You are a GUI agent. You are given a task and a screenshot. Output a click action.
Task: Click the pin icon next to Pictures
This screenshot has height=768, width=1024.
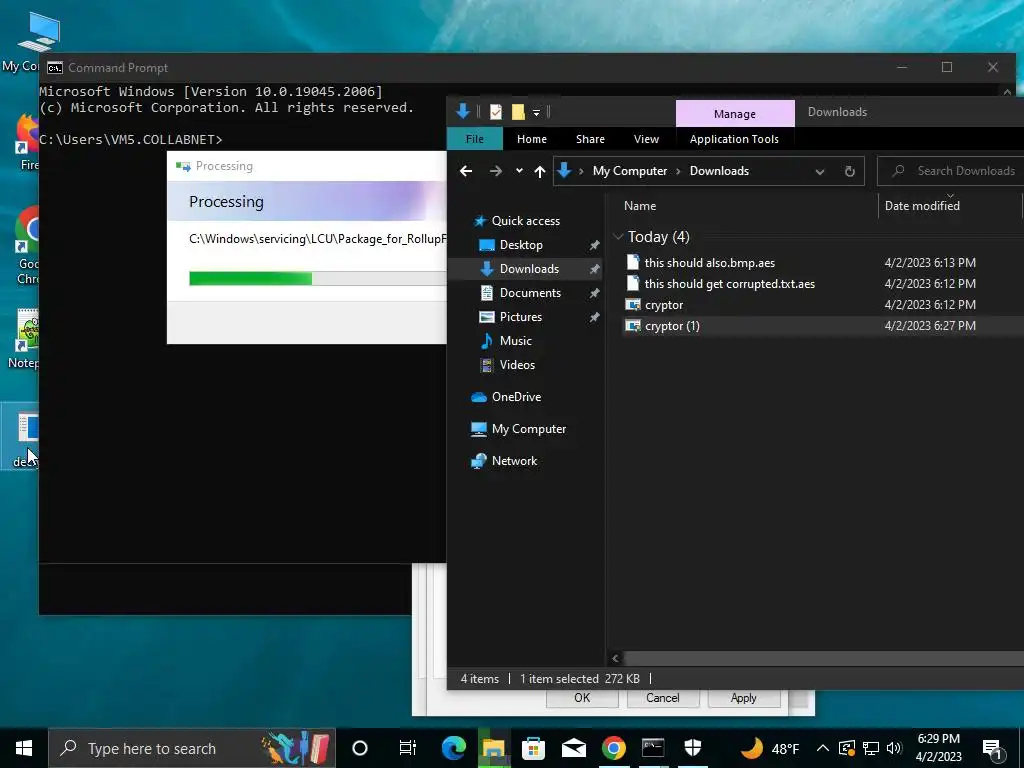click(x=594, y=317)
